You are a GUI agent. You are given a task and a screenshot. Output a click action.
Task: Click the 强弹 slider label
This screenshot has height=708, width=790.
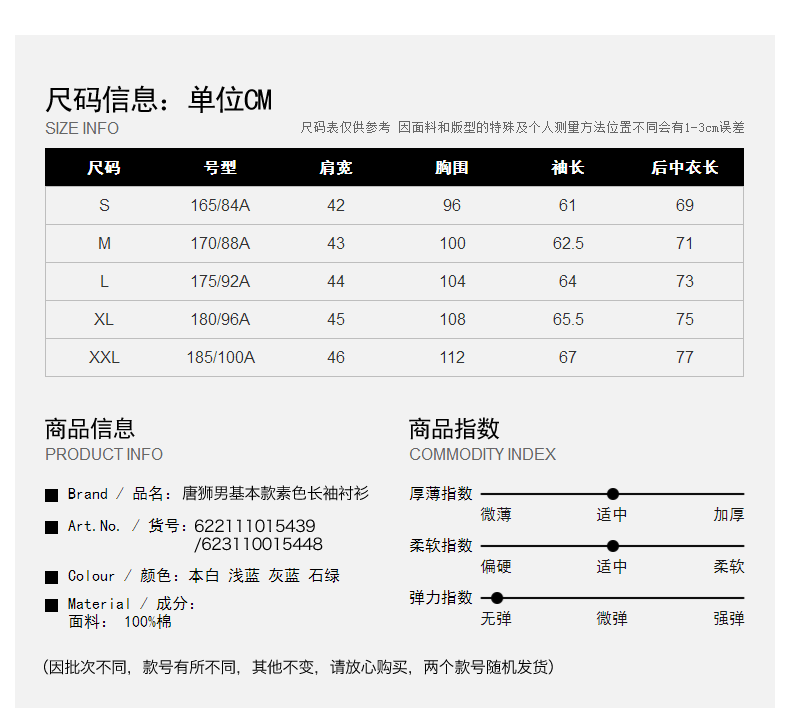pyautogui.click(x=729, y=619)
